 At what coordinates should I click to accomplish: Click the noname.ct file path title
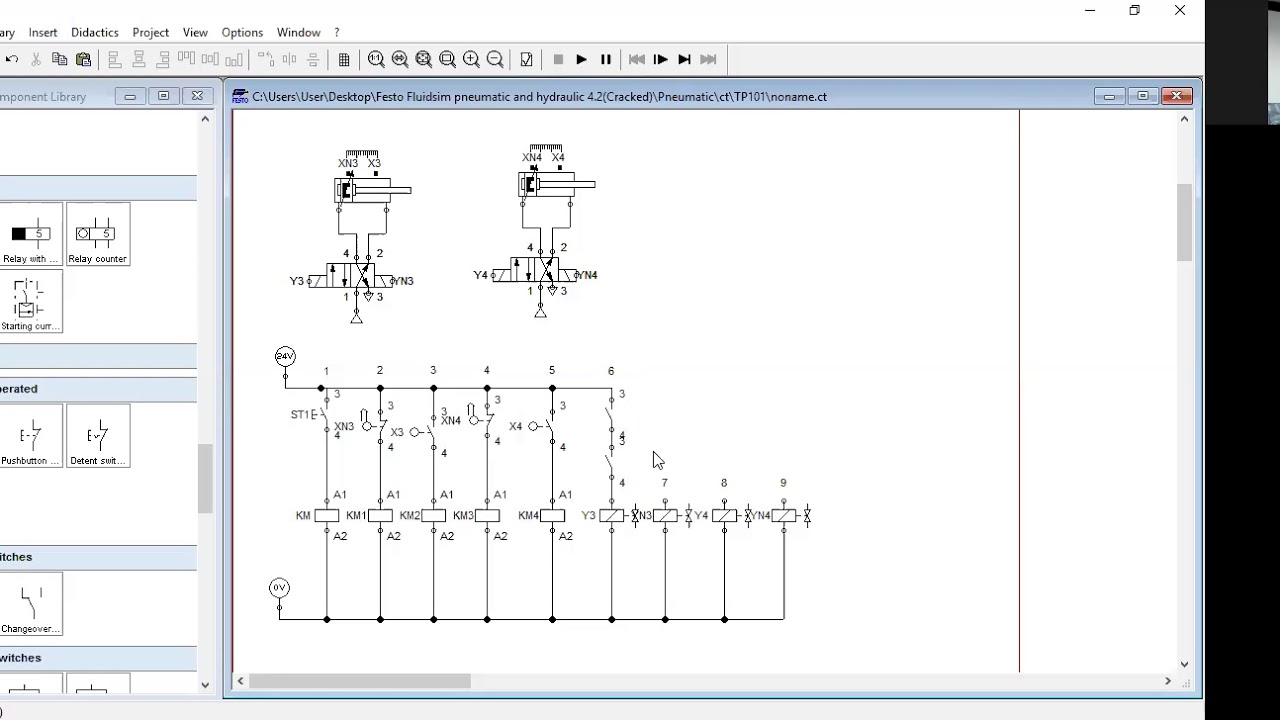[540, 97]
